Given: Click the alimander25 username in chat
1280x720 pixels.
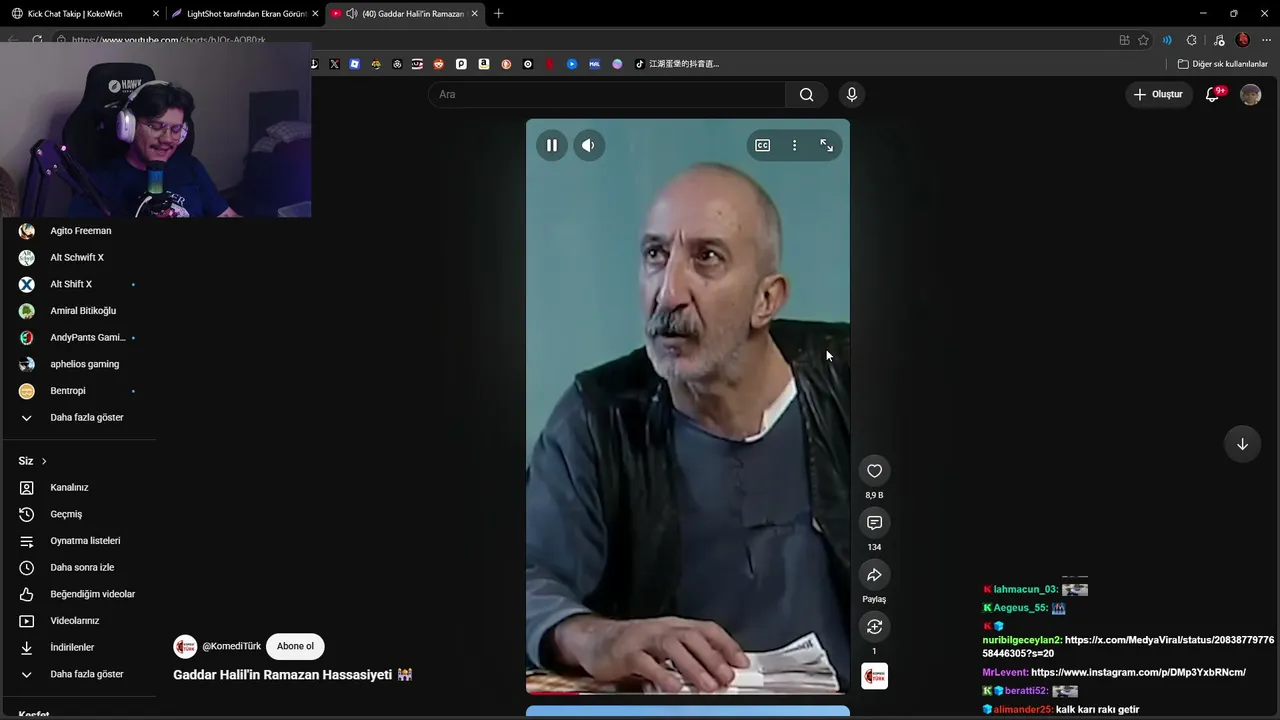Looking at the screenshot, I should (1022, 709).
